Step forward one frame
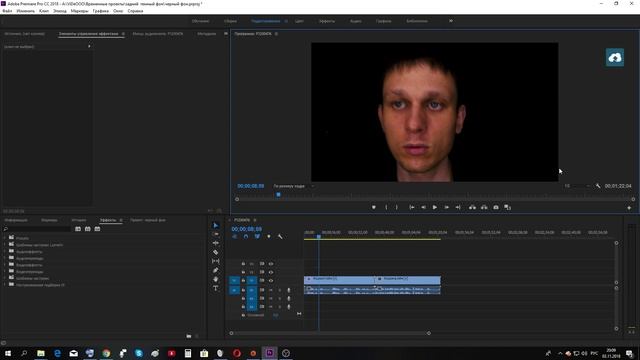Image resolution: width=640 pixels, height=360 pixels. click(447, 207)
